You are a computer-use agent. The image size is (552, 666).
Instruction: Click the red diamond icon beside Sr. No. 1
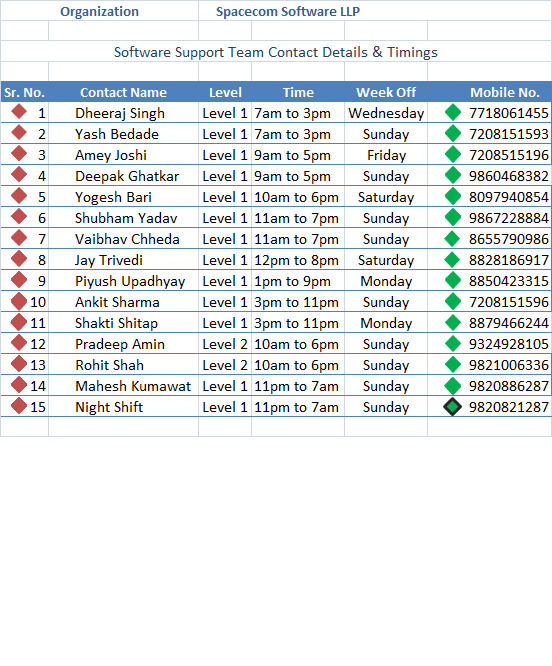tap(19, 112)
